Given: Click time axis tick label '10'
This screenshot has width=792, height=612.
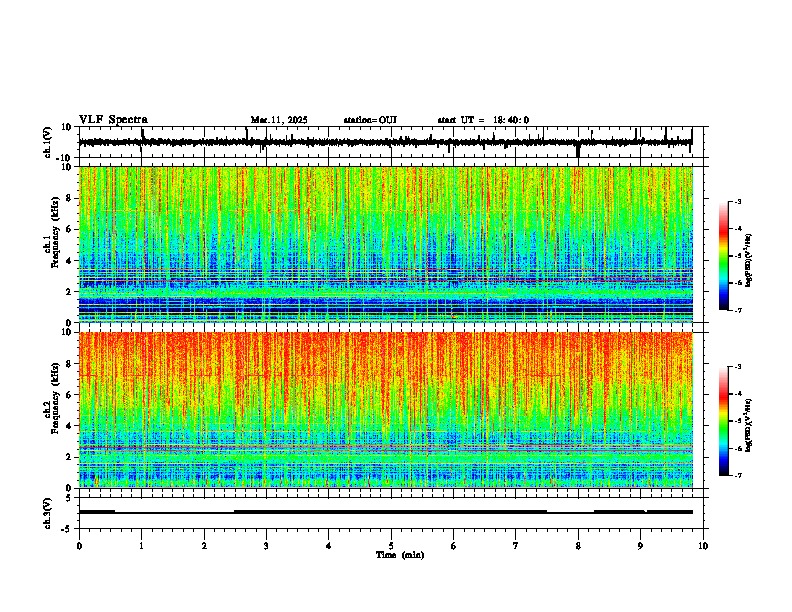Looking at the screenshot, I should (x=703, y=546).
